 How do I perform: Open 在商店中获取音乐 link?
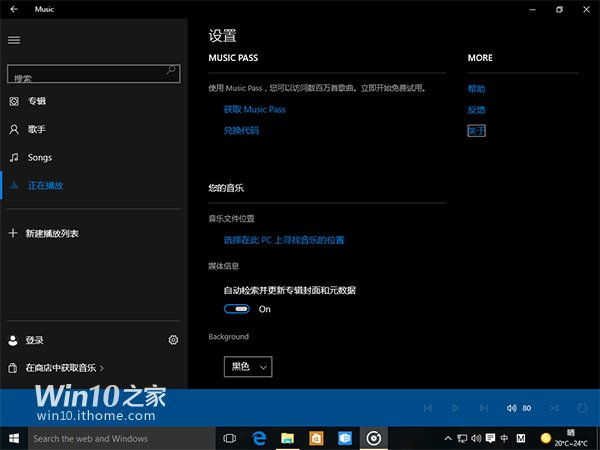(64, 368)
